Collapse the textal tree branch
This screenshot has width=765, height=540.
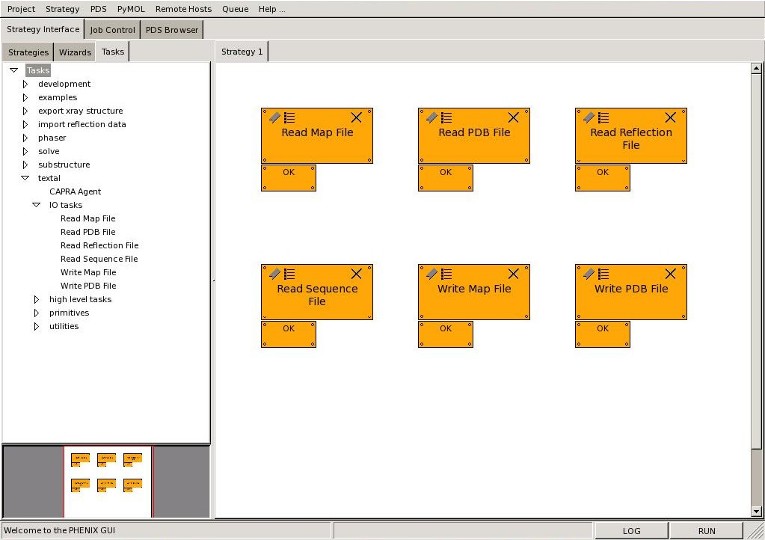(x=26, y=178)
